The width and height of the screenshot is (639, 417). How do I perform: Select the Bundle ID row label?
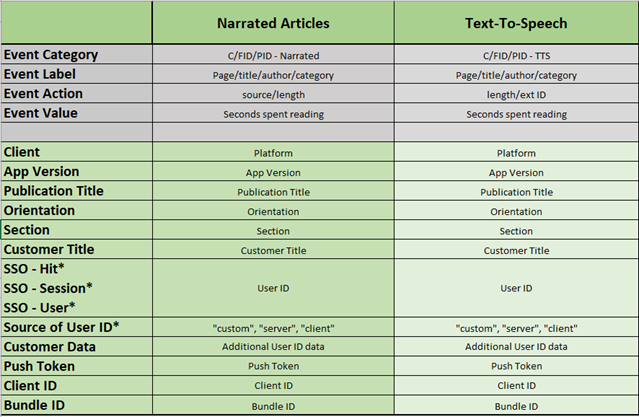76,405
